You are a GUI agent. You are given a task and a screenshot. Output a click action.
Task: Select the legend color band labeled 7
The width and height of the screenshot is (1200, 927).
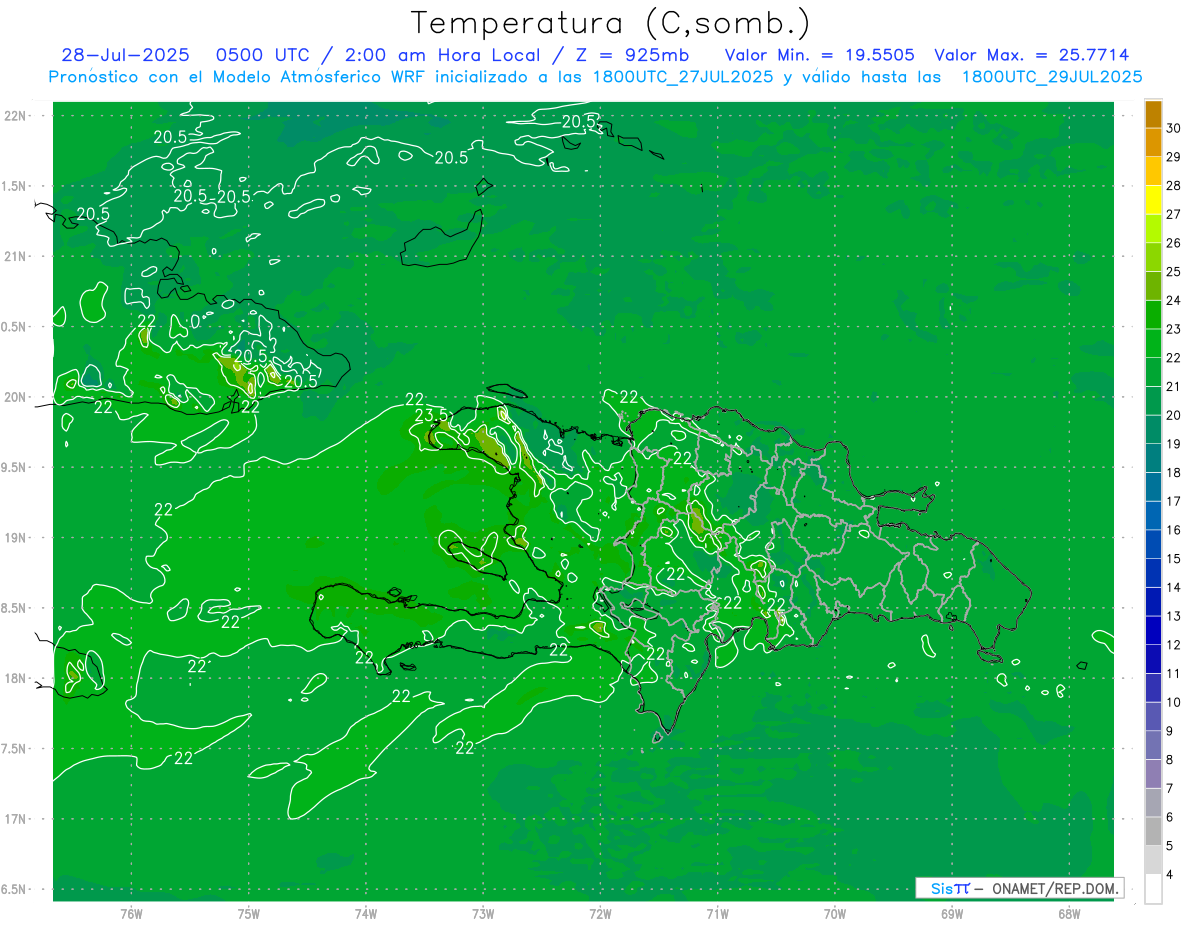click(x=1153, y=774)
